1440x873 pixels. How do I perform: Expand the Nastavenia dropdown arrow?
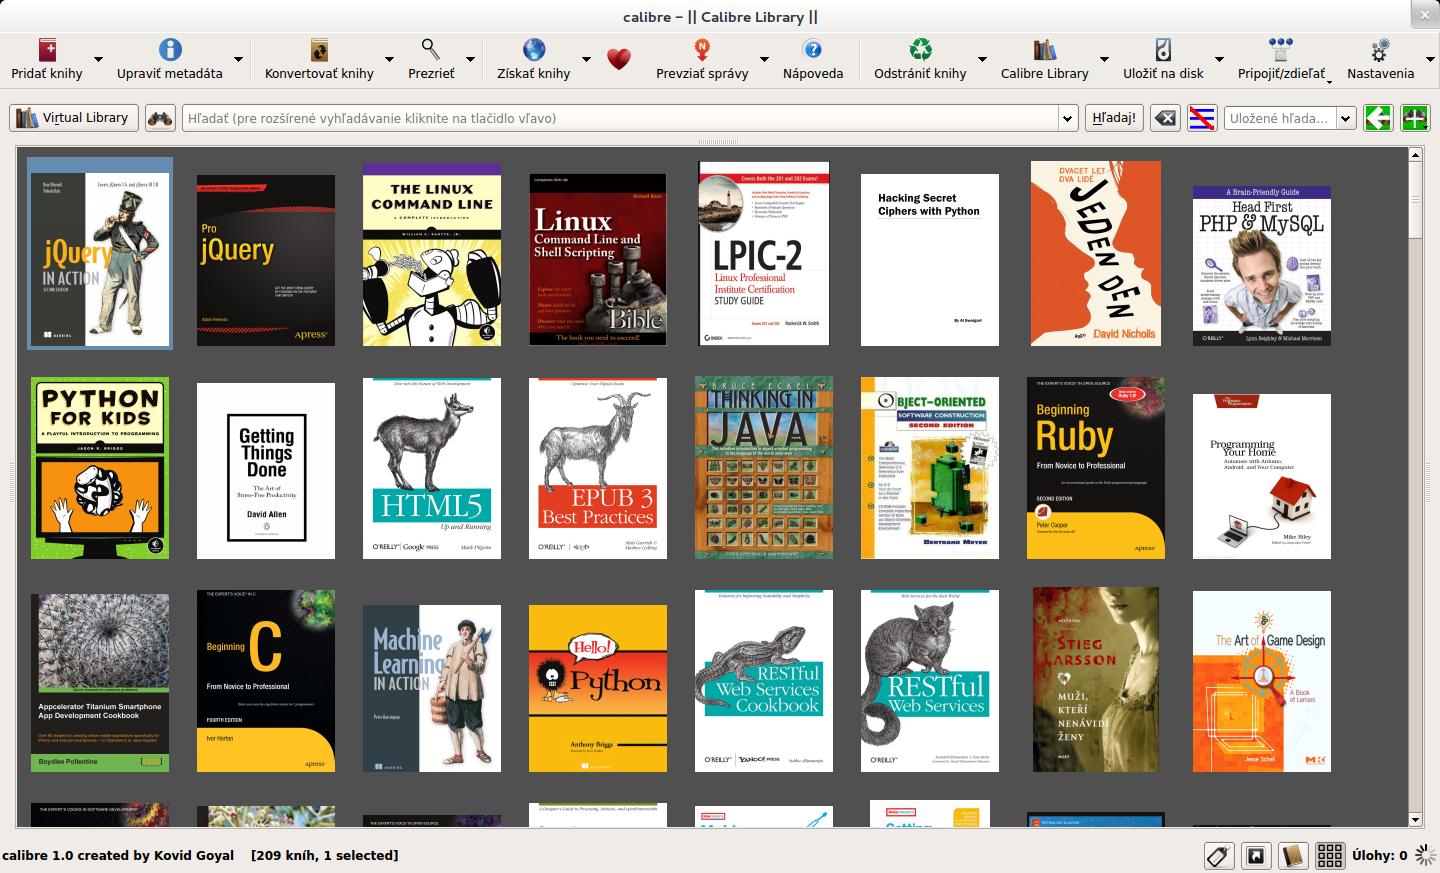click(x=1430, y=60)
